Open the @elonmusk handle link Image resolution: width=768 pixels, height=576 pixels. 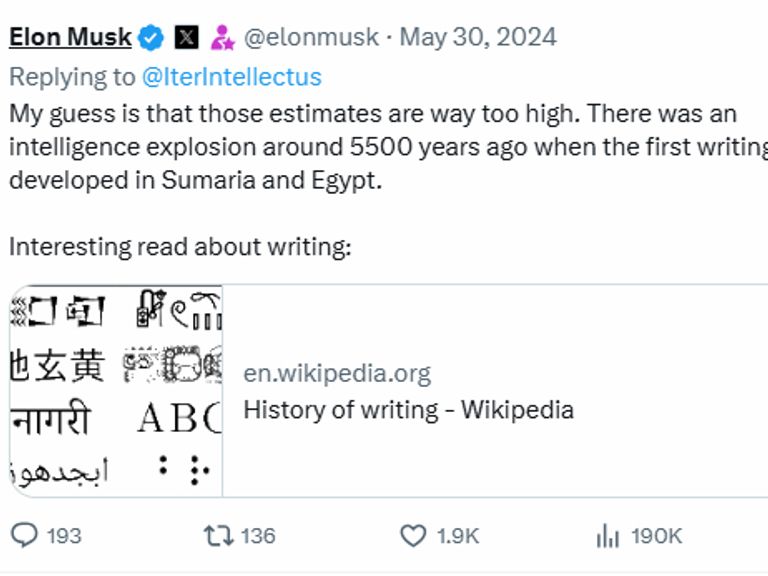pos(312,38)
